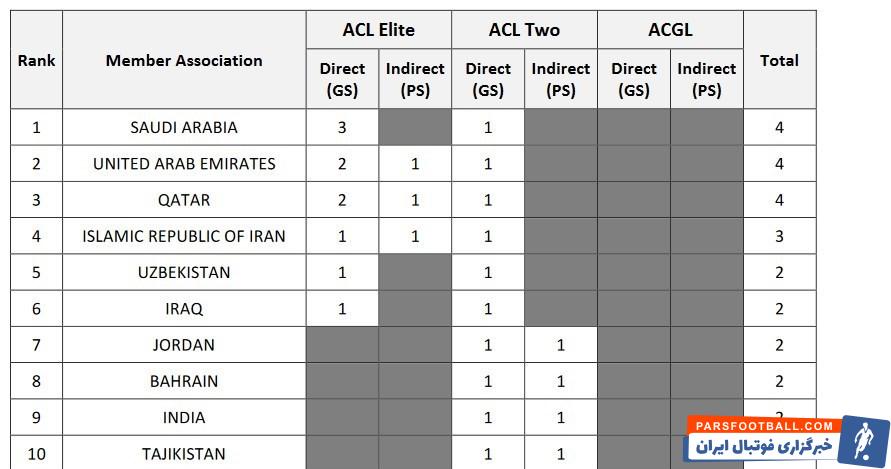This screenshot has width=891, height=469.
Task: Select the ACGL column header
Action: click(x=670, y=30)
